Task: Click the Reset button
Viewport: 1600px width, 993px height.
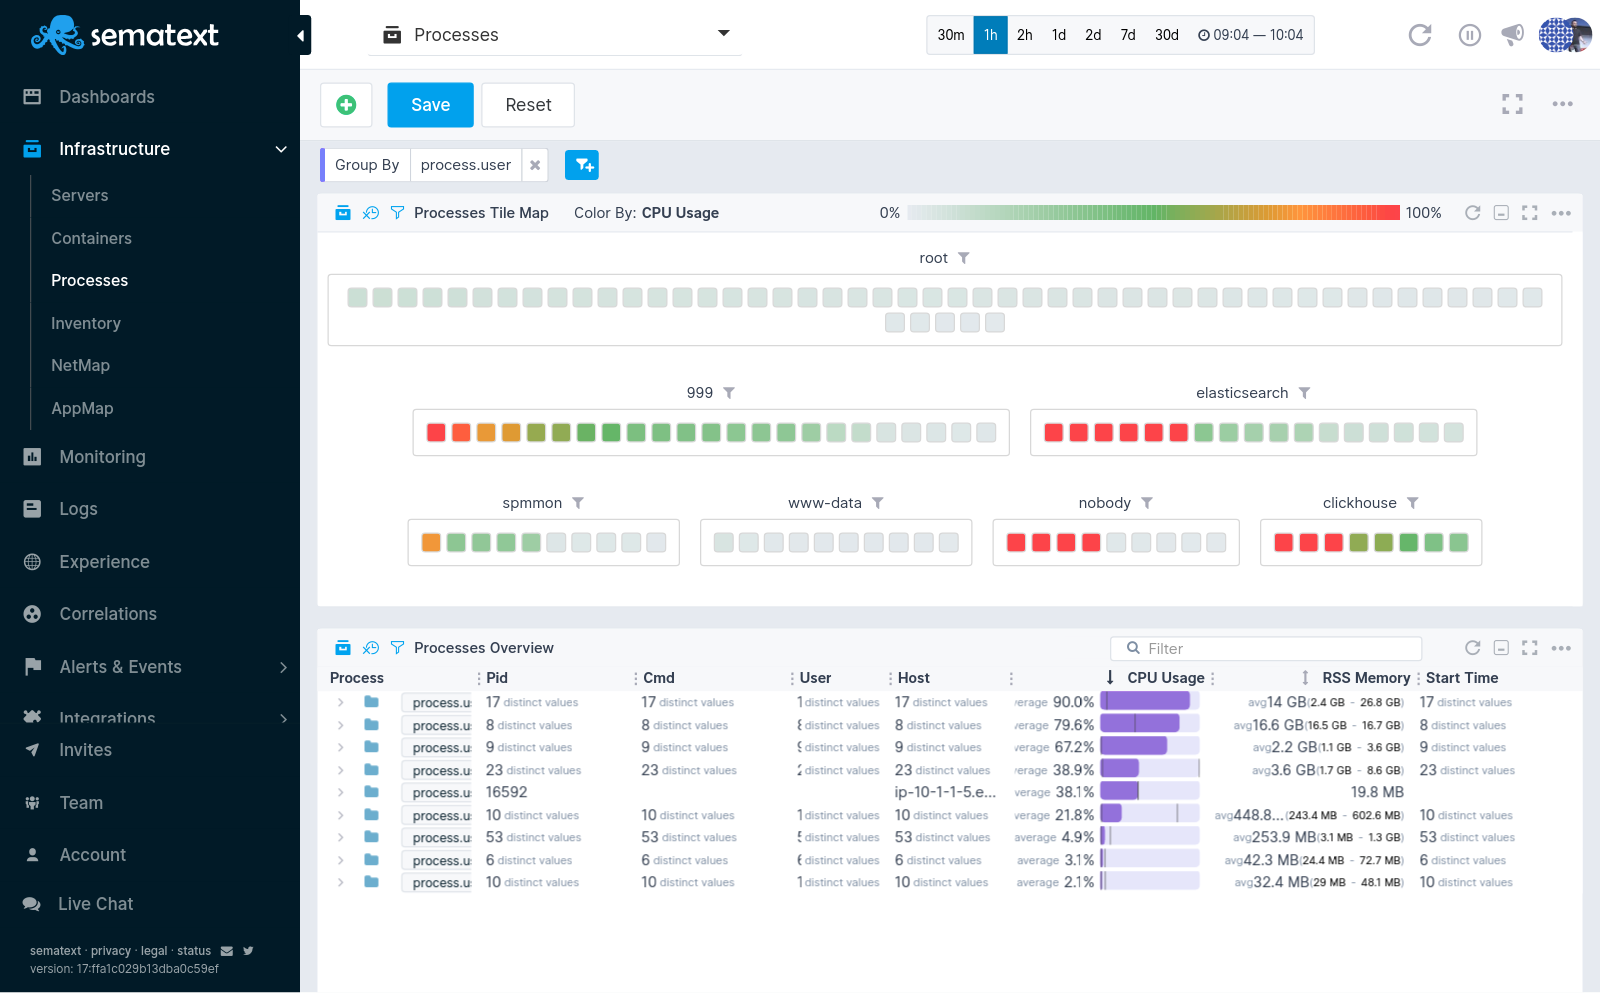Action: point(528,105)
